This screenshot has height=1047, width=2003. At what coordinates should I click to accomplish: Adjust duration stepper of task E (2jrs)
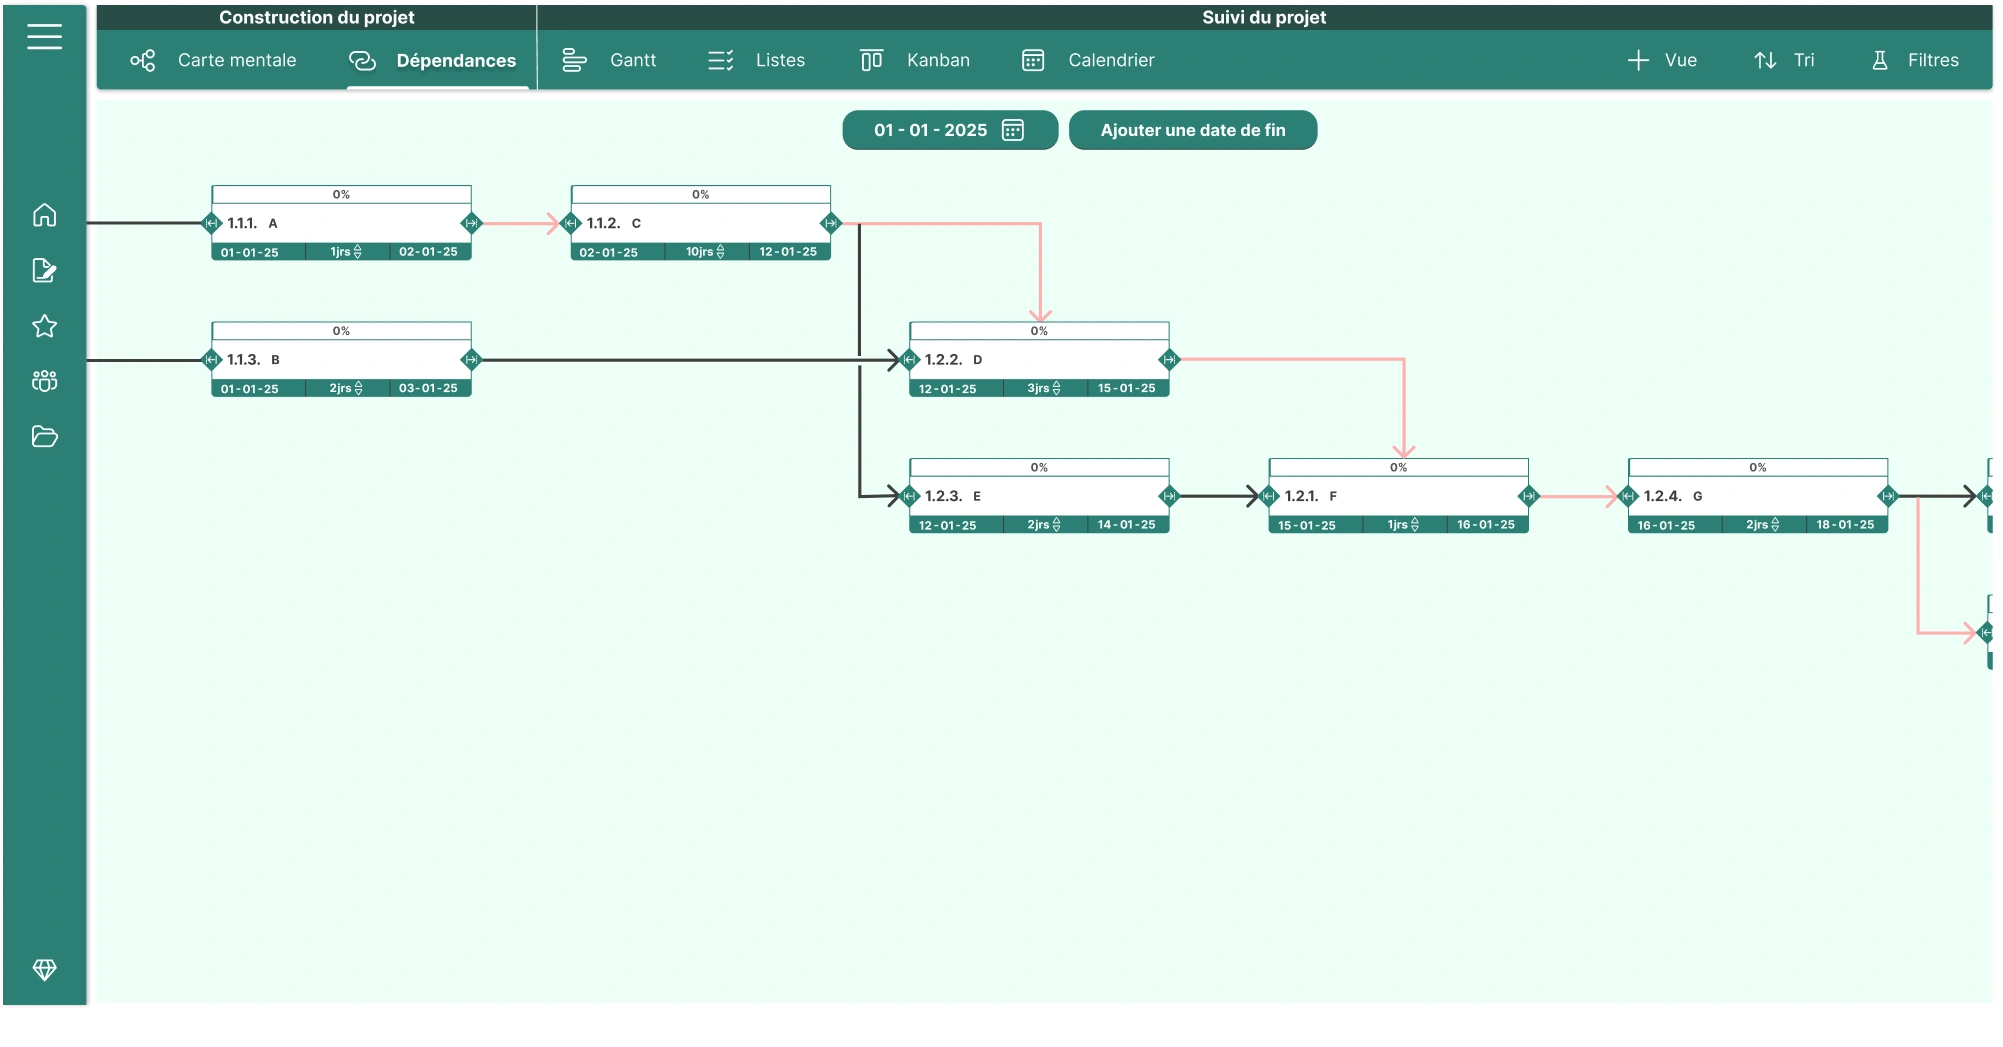pyautogui.click(x=1056, y=524)
